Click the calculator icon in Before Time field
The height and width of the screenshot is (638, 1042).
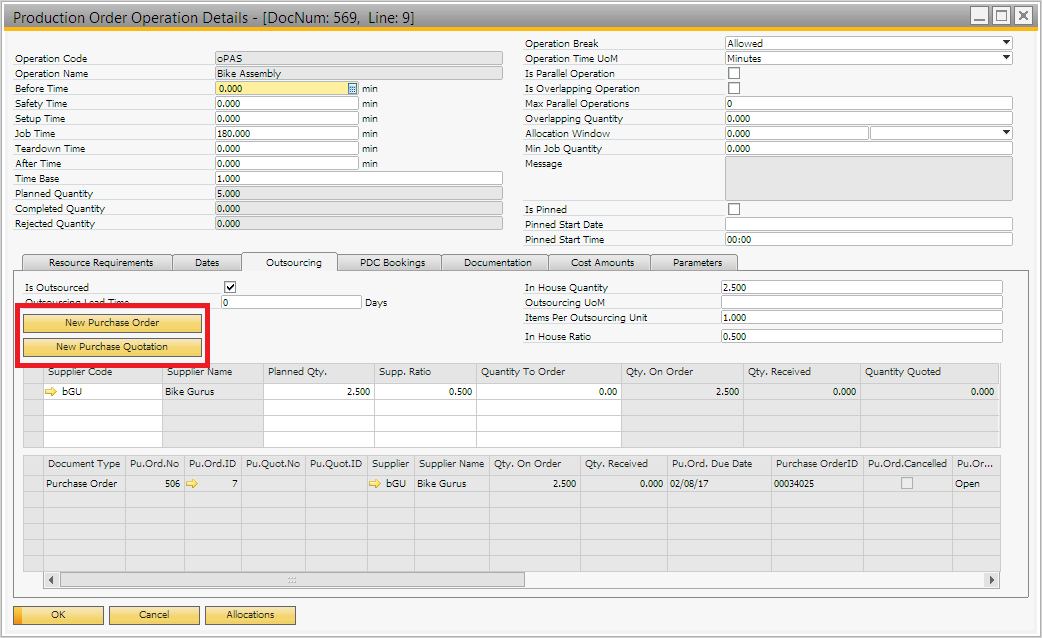(x=352, y=89)
